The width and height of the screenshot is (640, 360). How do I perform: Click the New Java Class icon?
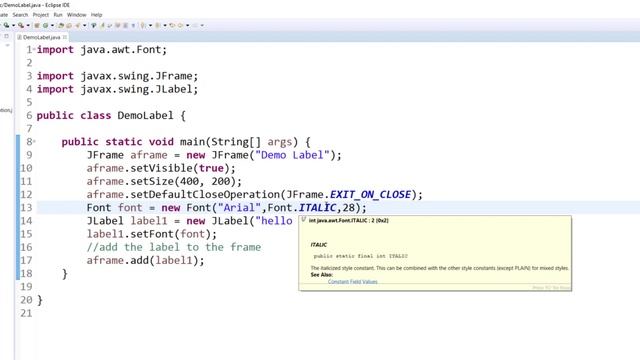[x=45, y=25]
